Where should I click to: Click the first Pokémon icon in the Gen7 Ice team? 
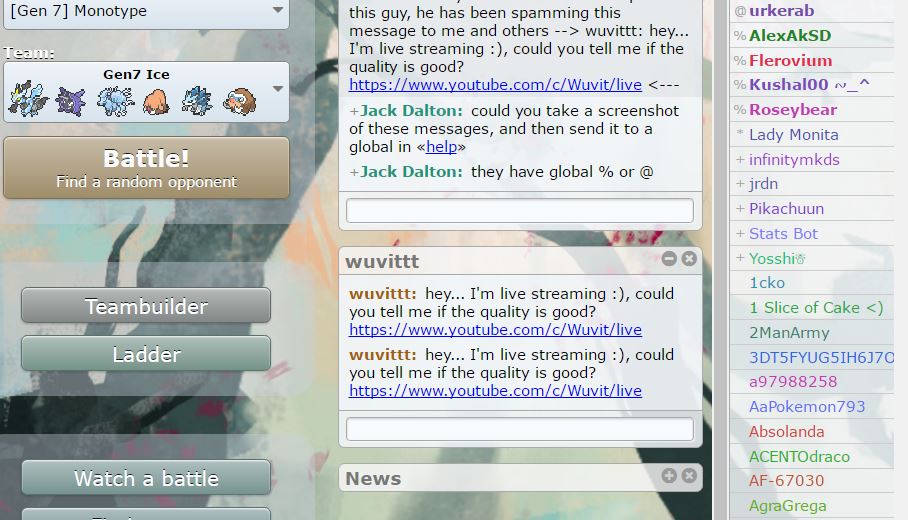[x=27, y=100]
